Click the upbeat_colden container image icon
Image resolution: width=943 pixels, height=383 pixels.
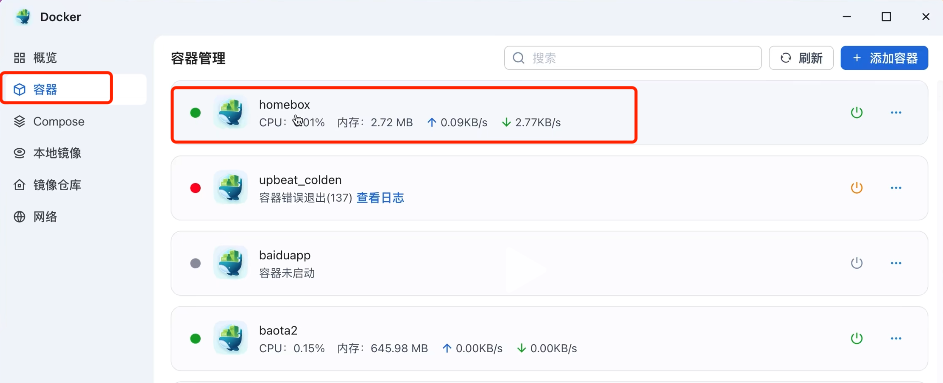point(230,188)
